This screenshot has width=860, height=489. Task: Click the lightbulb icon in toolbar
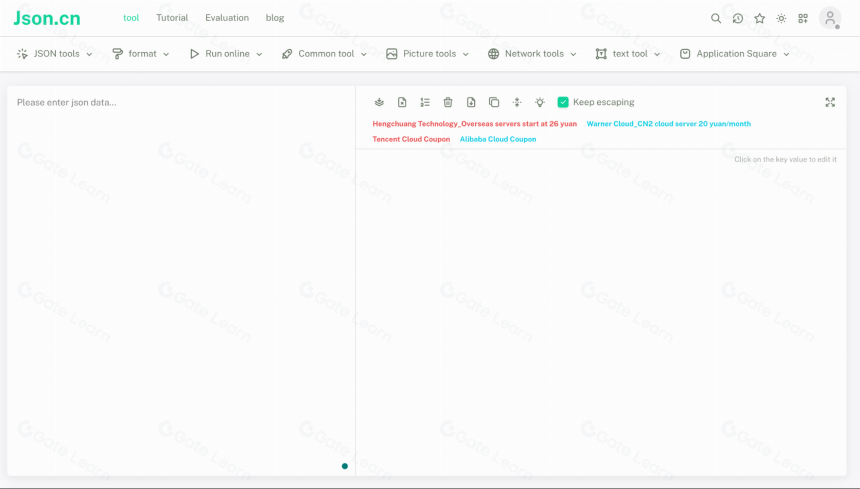point(540,102)
